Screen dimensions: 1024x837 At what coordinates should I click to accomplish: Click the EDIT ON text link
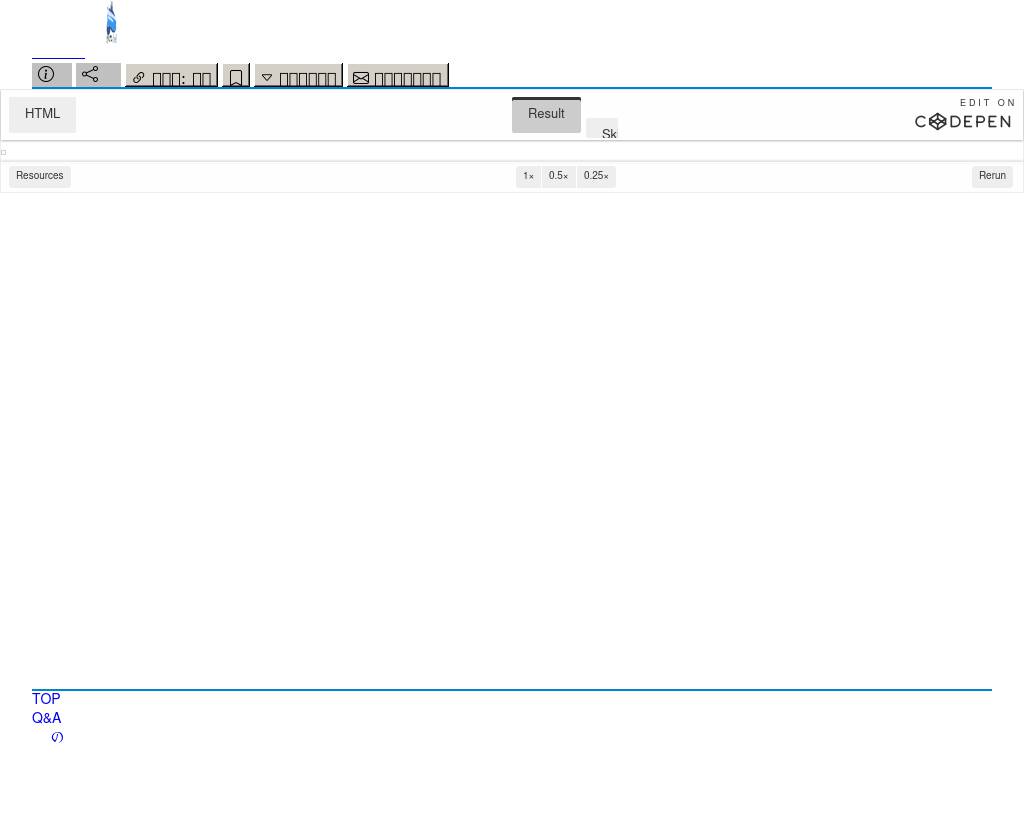click(x=987, y=103)
